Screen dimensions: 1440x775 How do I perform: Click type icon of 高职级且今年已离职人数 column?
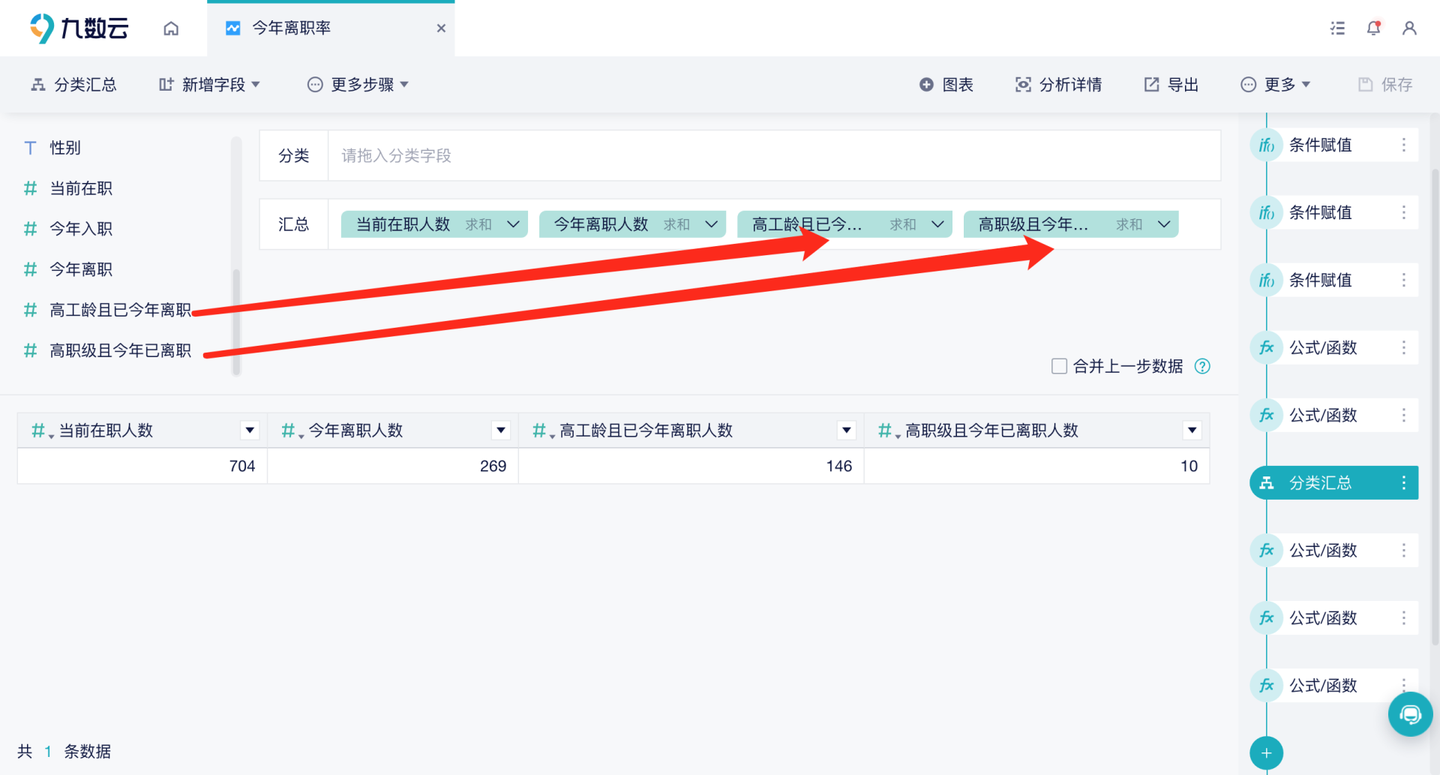point(888,431)
